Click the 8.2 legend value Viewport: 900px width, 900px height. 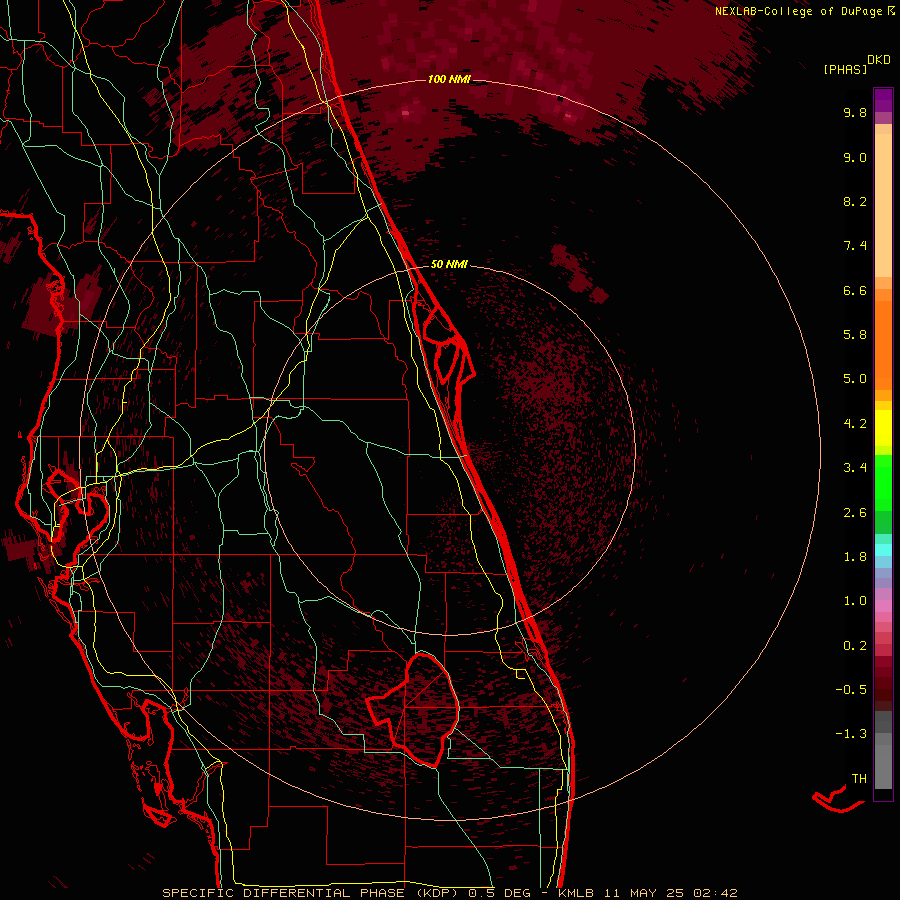click(855, 201)
